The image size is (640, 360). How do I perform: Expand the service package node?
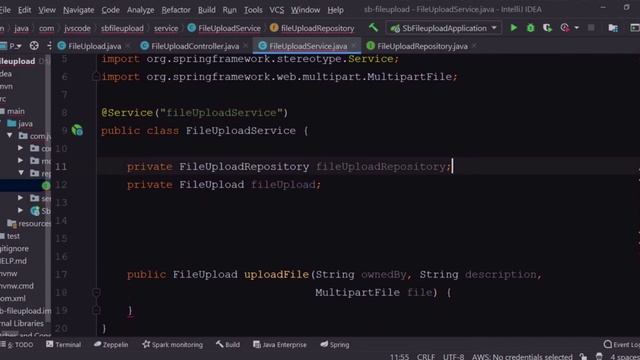pyautogui.click(x=20, y=198)
